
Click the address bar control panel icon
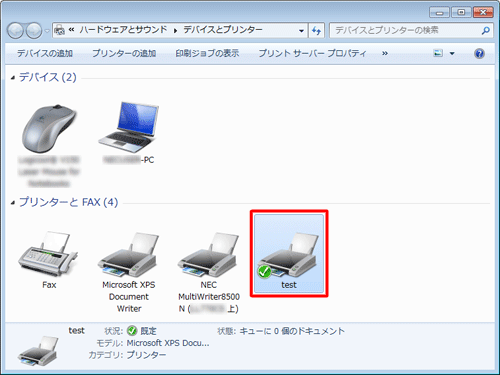(x=59, y=30)
